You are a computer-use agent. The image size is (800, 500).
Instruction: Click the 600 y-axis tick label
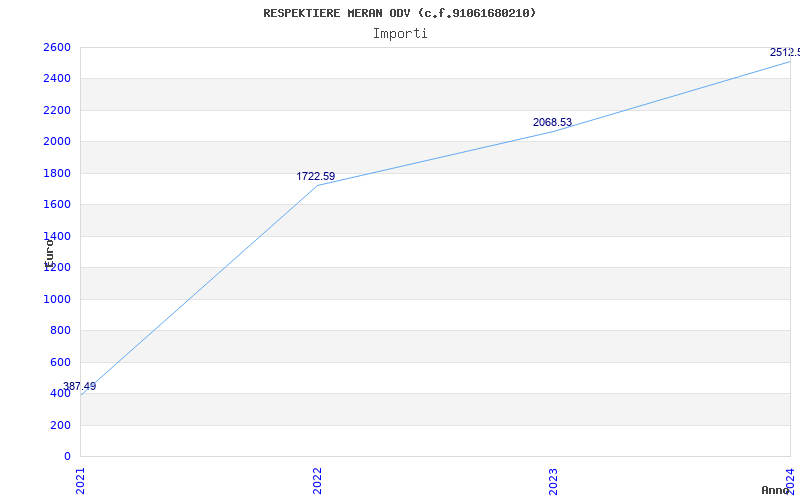tap(60, 362)
